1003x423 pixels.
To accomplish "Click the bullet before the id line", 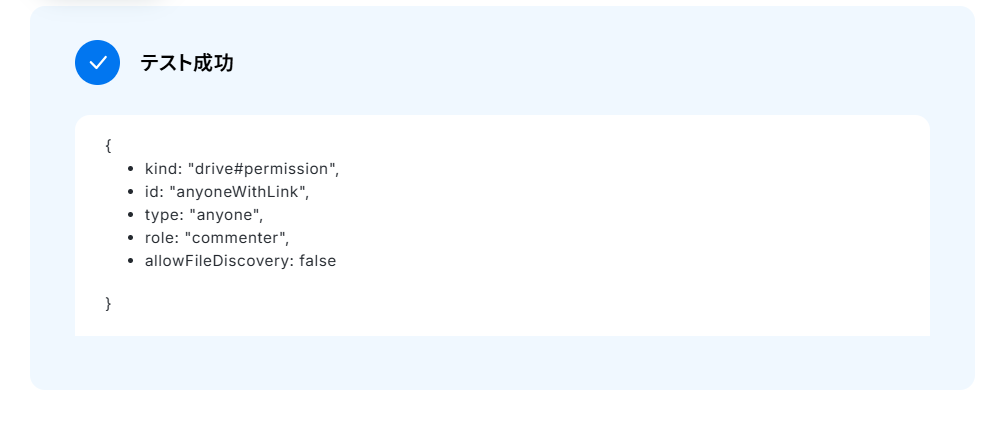I will [x=132, y=193].
